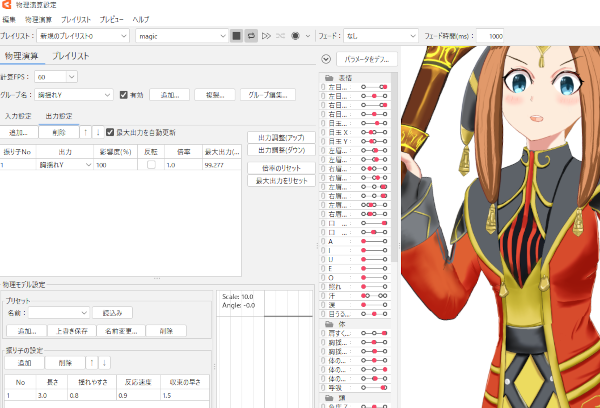Click the 出力調整(アップ) button
This screenshot has width=600, height=408.
tap(281, 137)
